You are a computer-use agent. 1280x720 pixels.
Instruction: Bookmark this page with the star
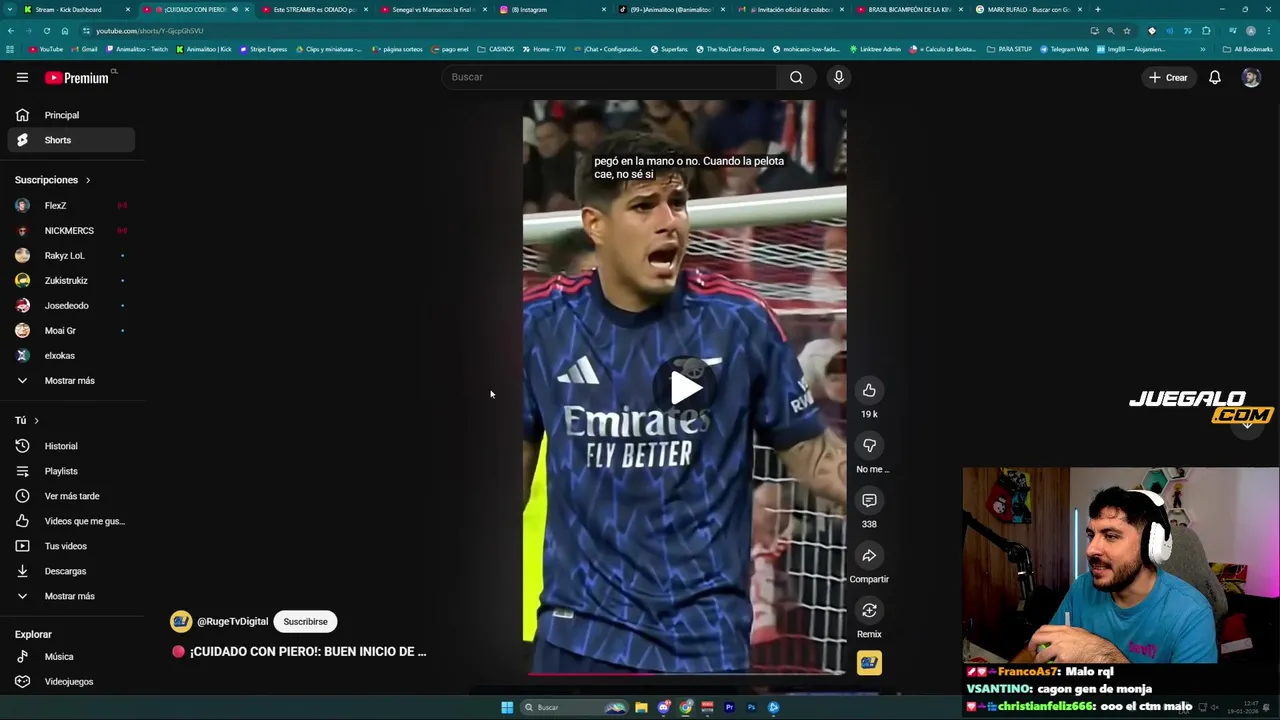[1127, 31]
